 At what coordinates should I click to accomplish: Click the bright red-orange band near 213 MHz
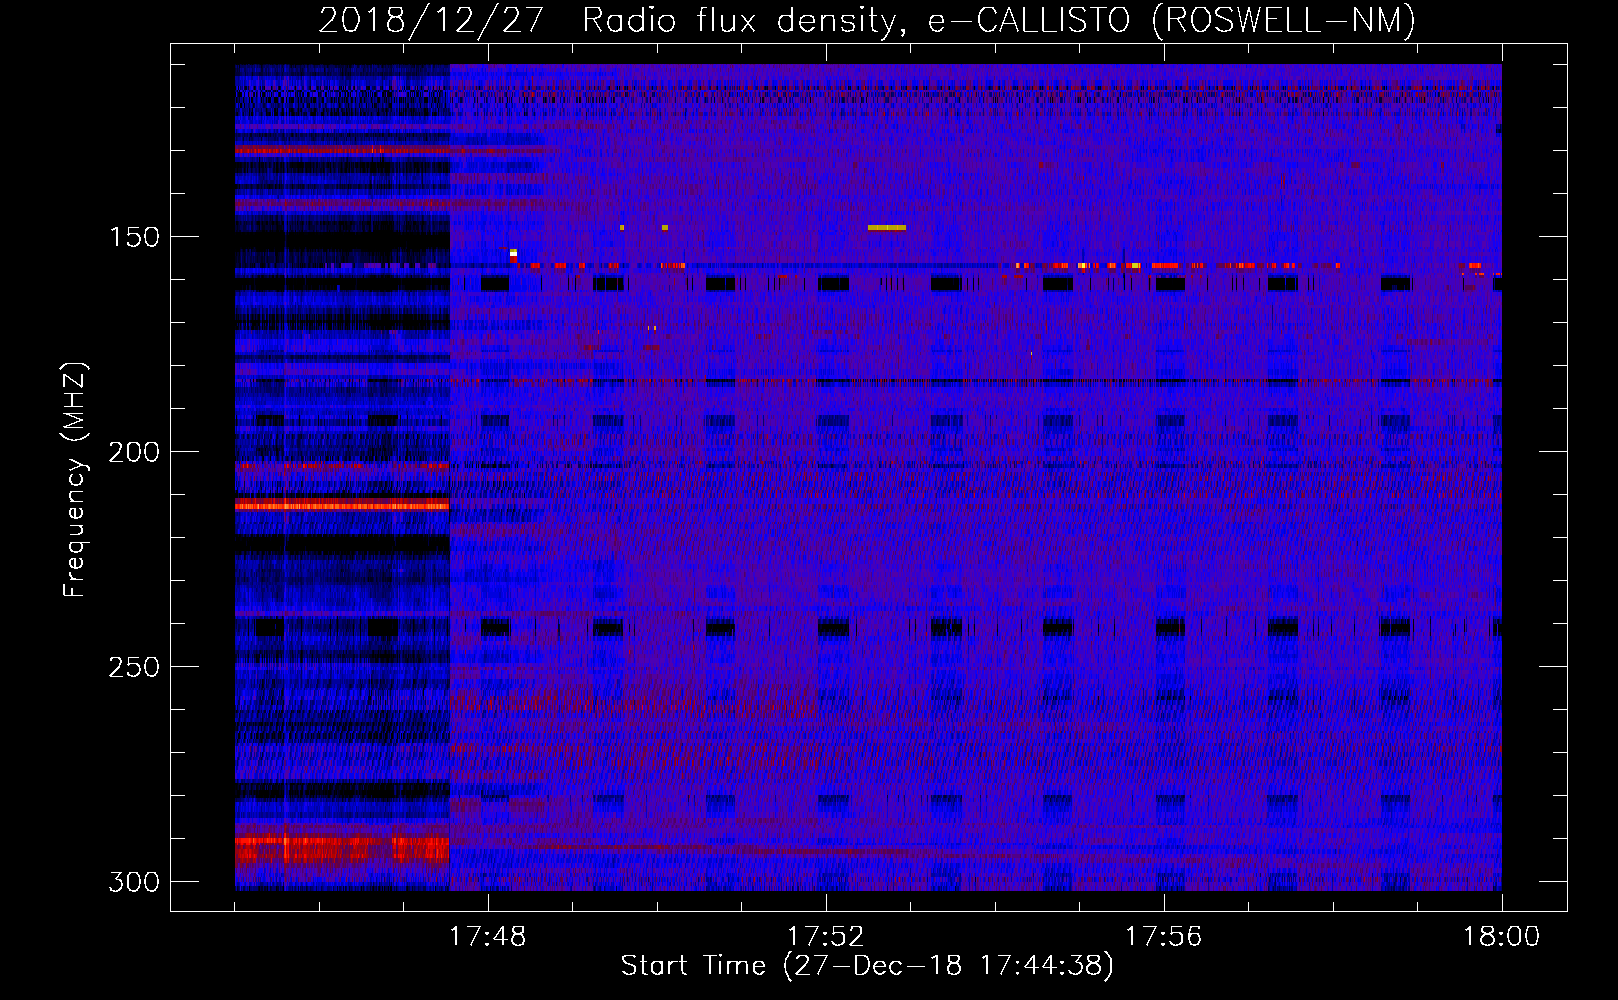342,506
